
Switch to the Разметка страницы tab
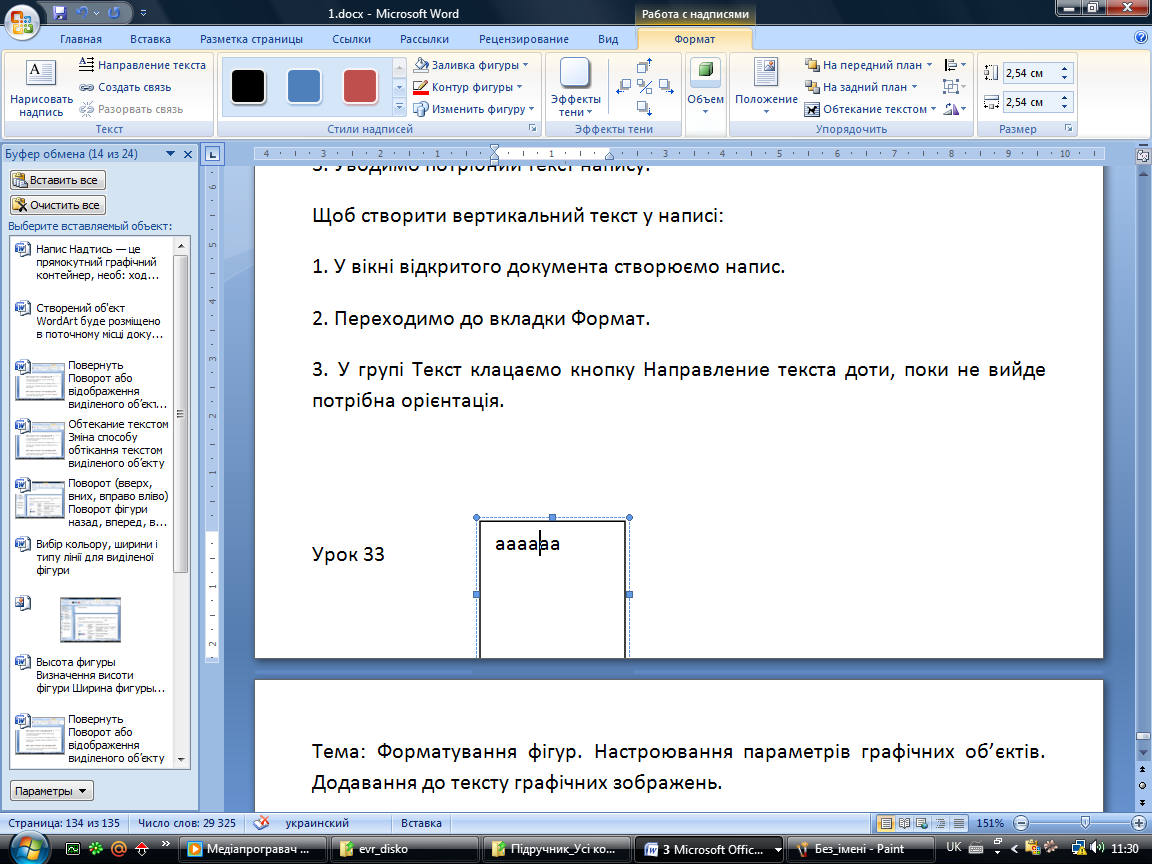coord(251,39)
